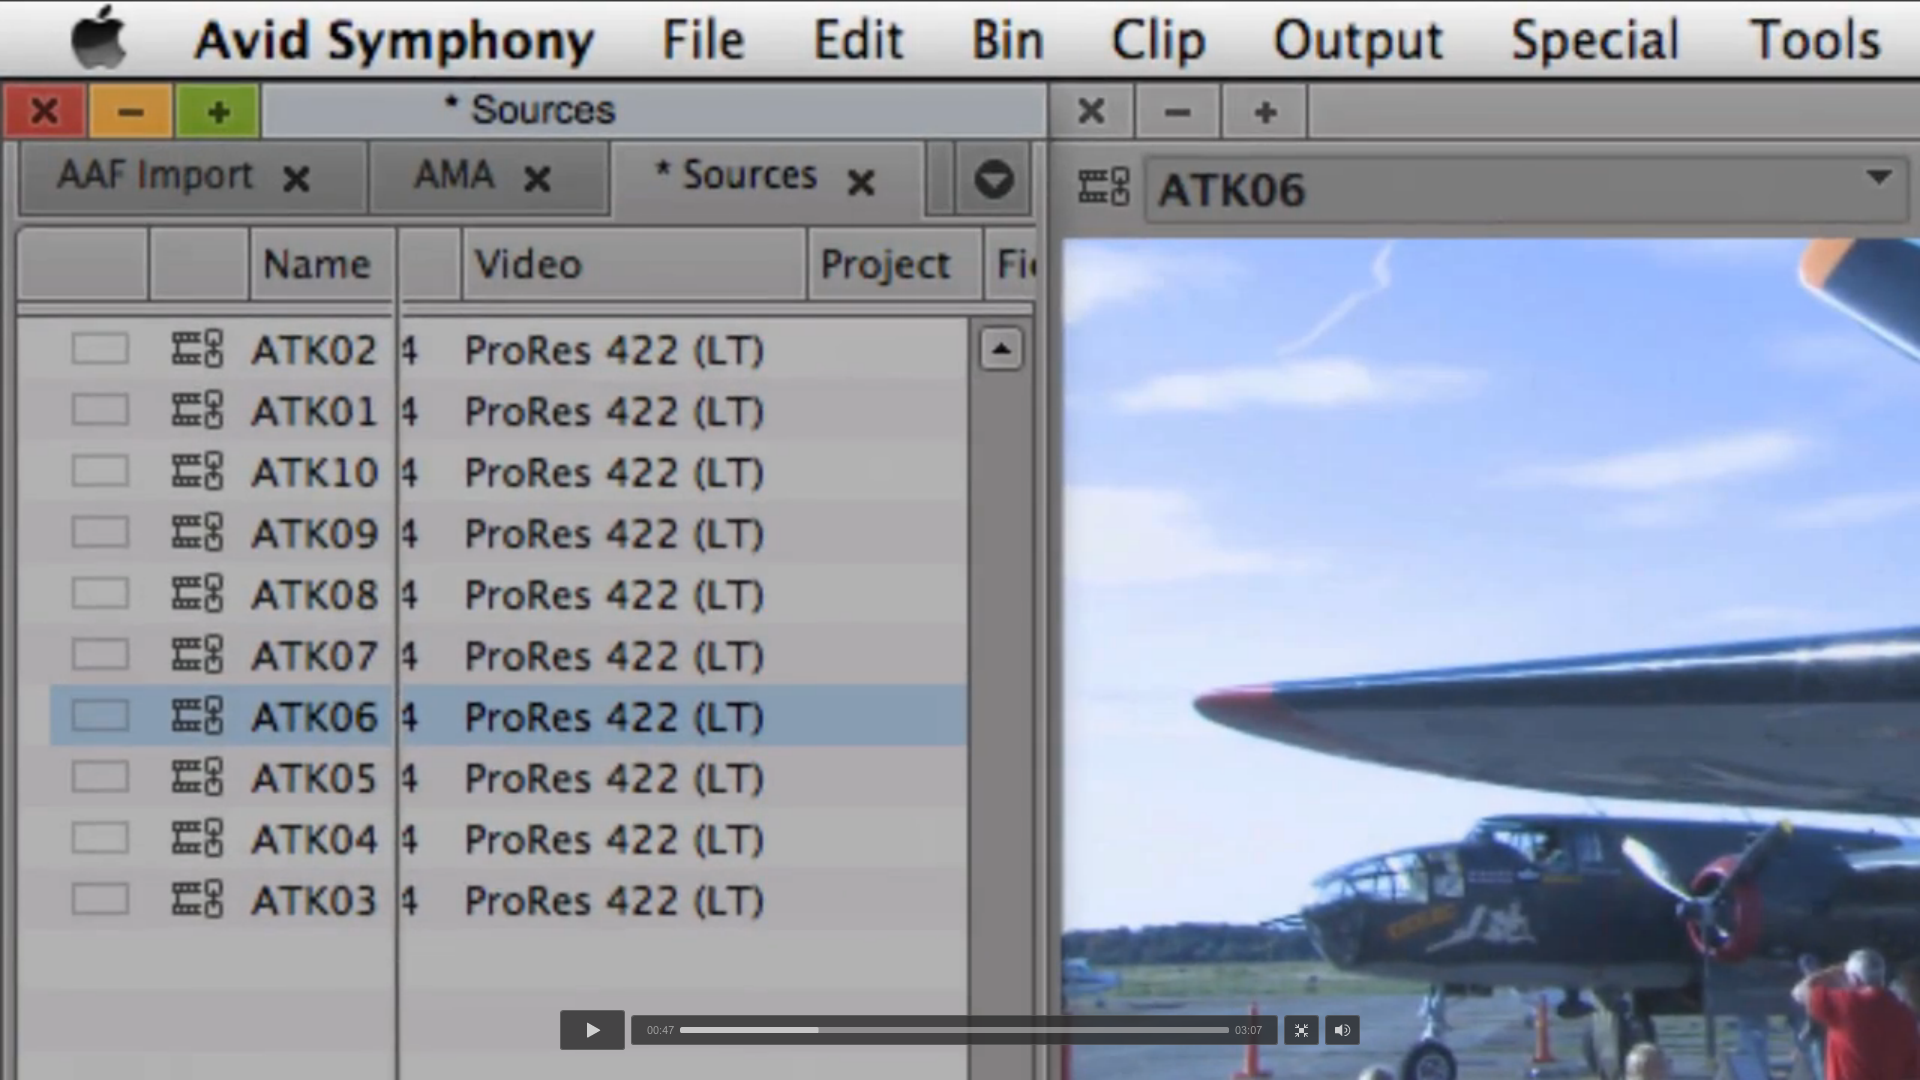
Task: Expand the ATK06 clip name dropdown in monitor
Action: (1879, 177)
